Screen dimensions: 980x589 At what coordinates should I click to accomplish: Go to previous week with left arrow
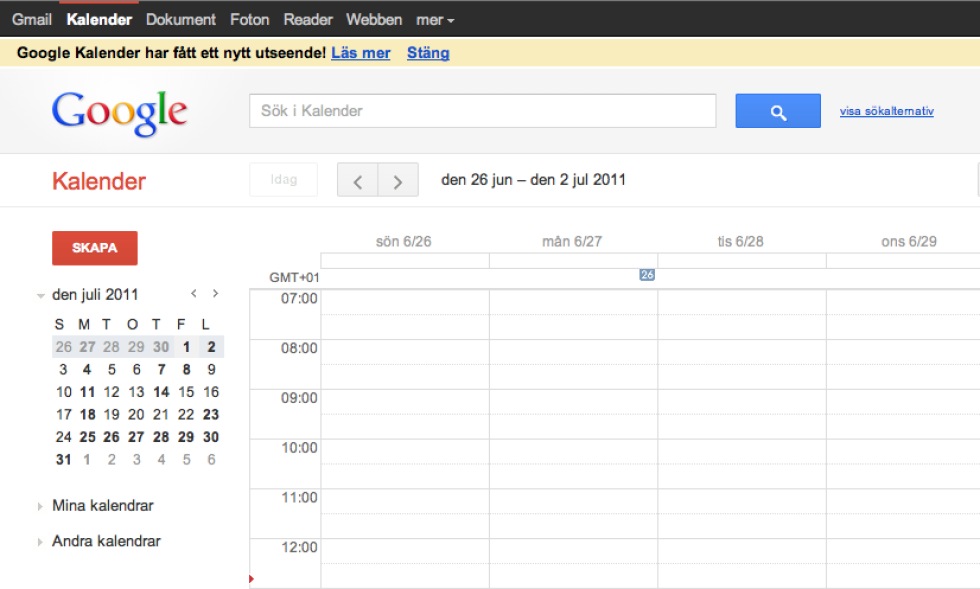(x=357, y=181)
